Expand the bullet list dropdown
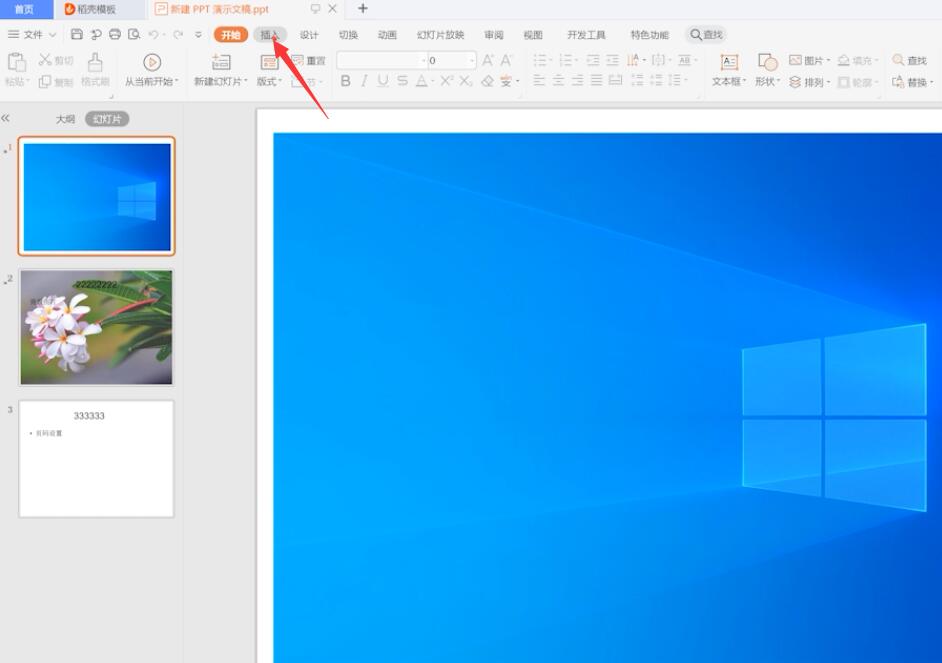Image resolution: width=942 pixels, height=663 pixels. point(550,60)
